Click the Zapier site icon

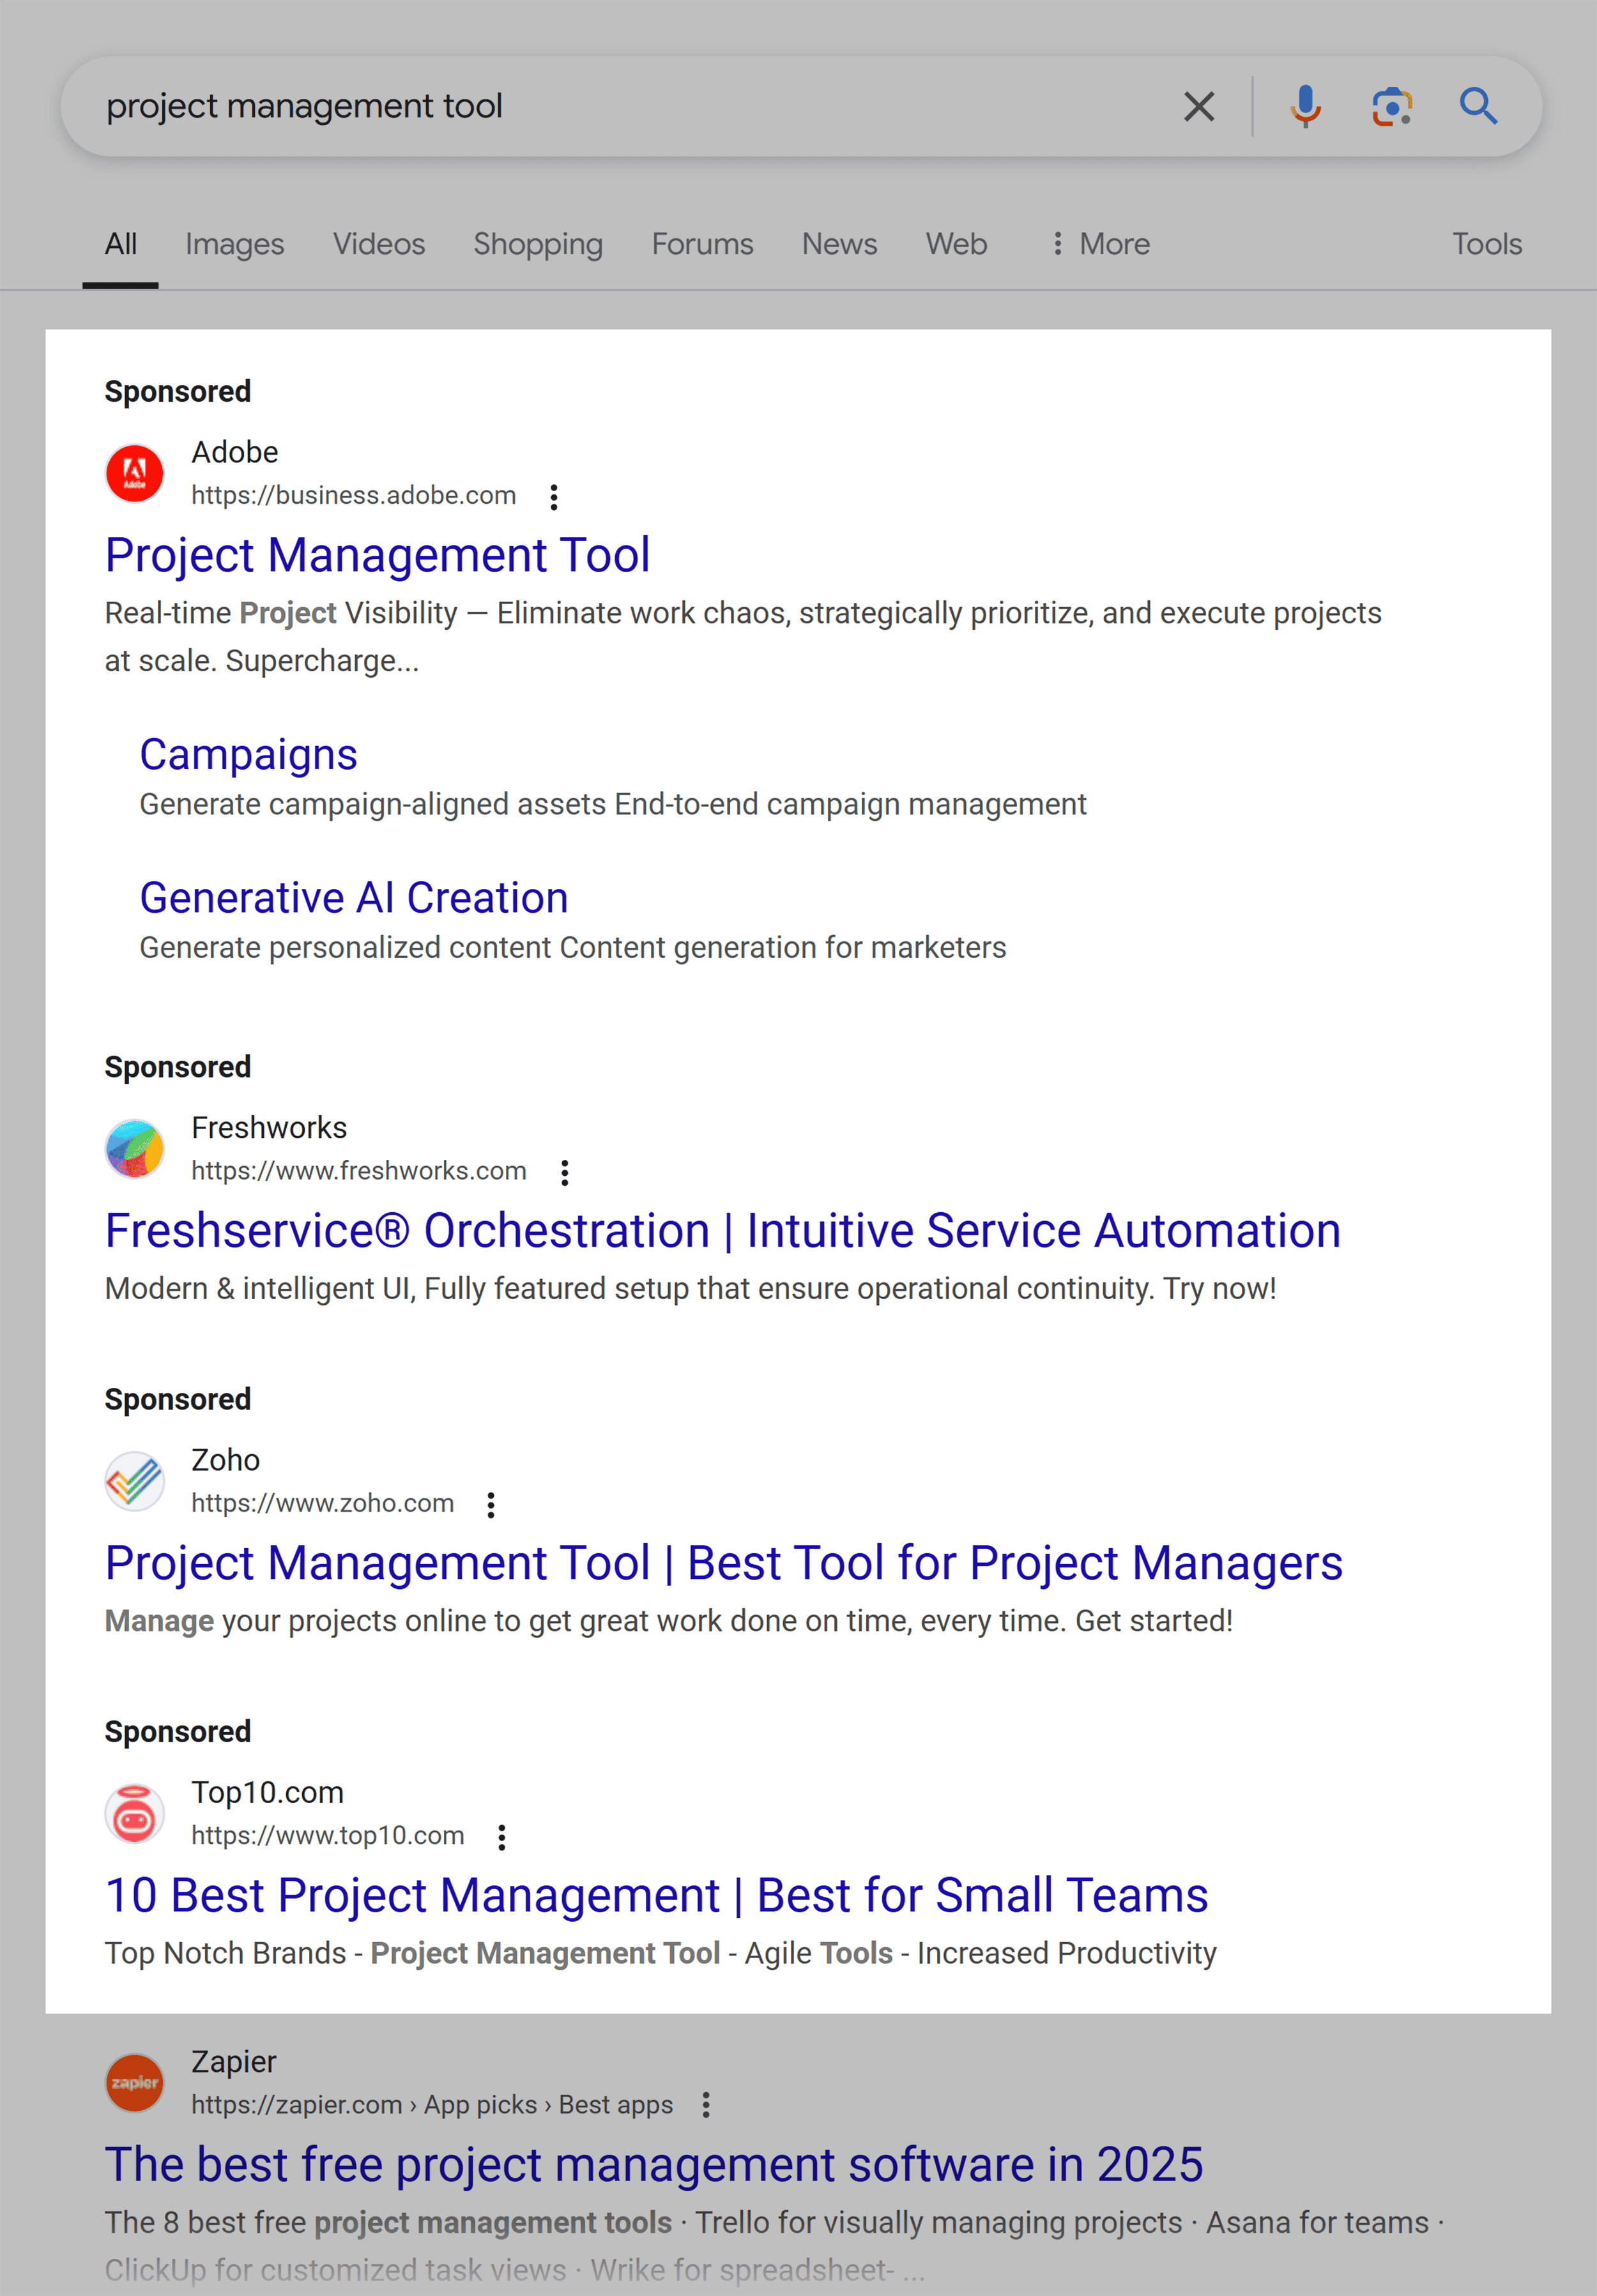click(134, 2083)
